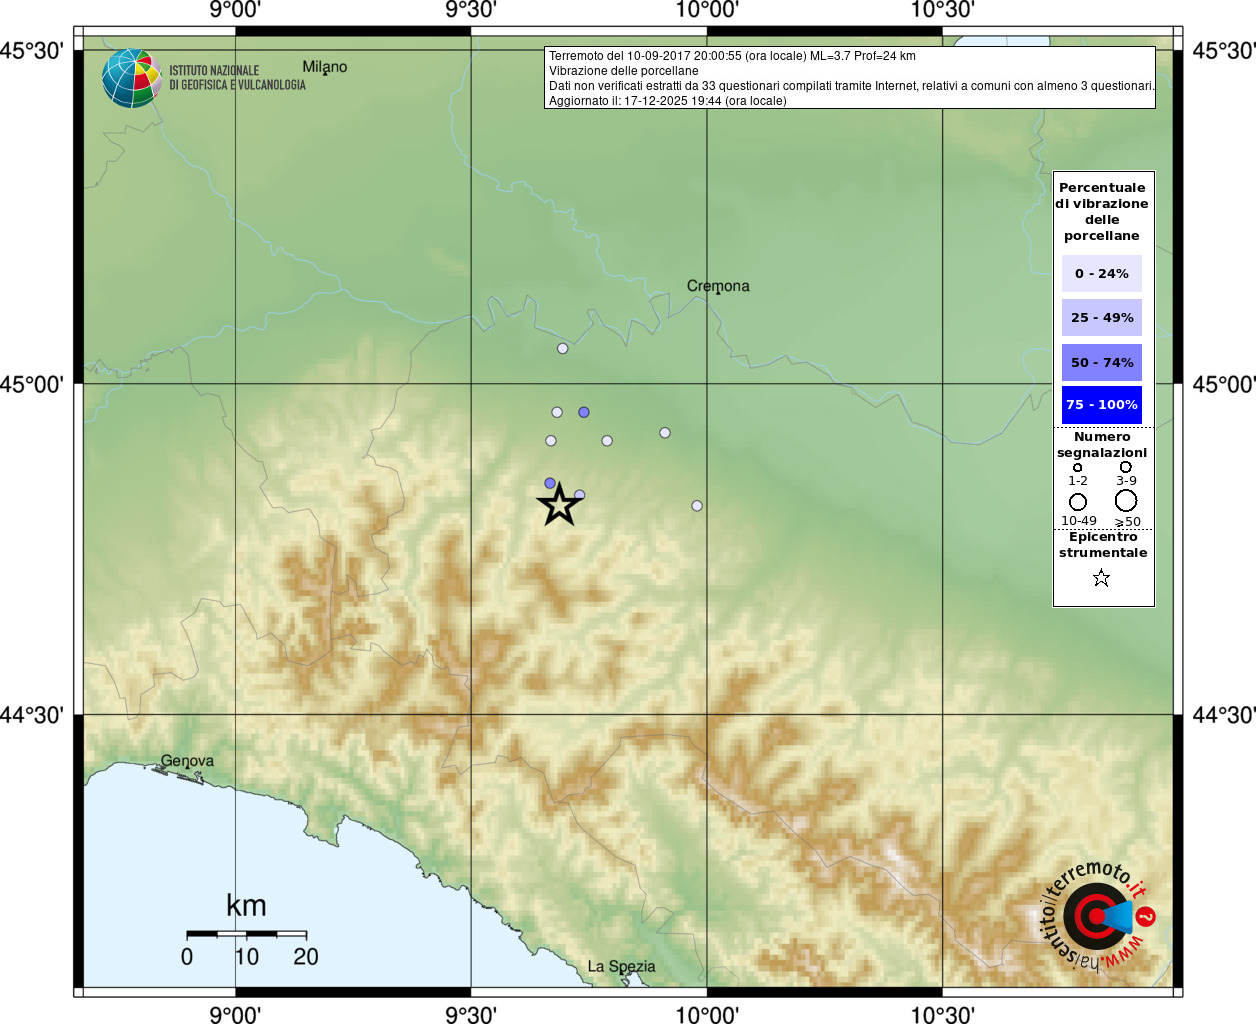Click the 'Percentuale di vibrazione delle porcellane' legend title
1256x1024 pixels.
[x=1102, y=211]
